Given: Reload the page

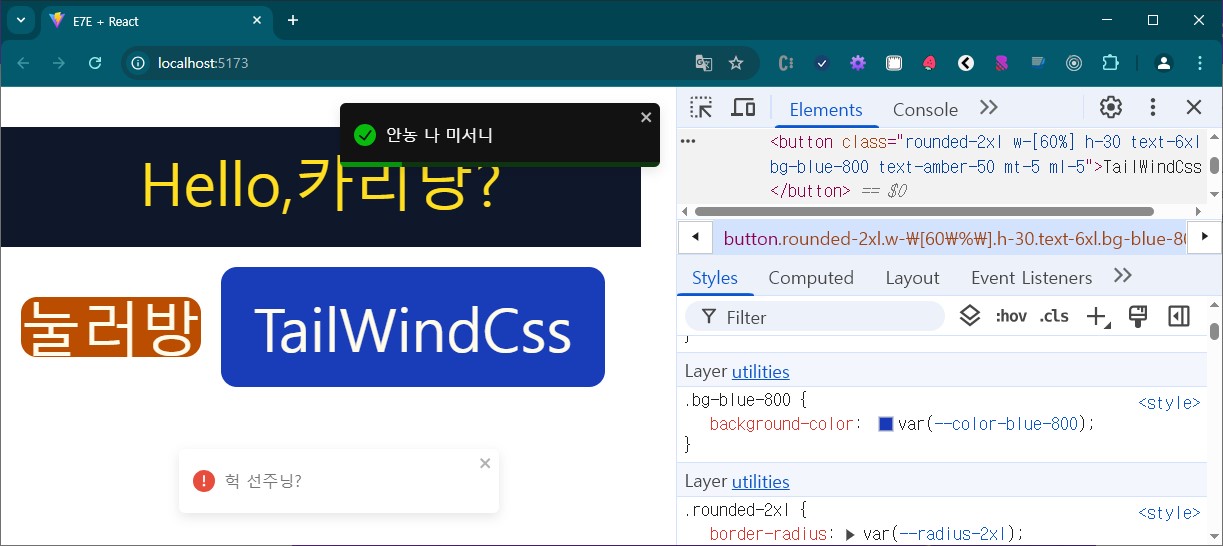Looking at the screenshot, I should coord(95,63).
